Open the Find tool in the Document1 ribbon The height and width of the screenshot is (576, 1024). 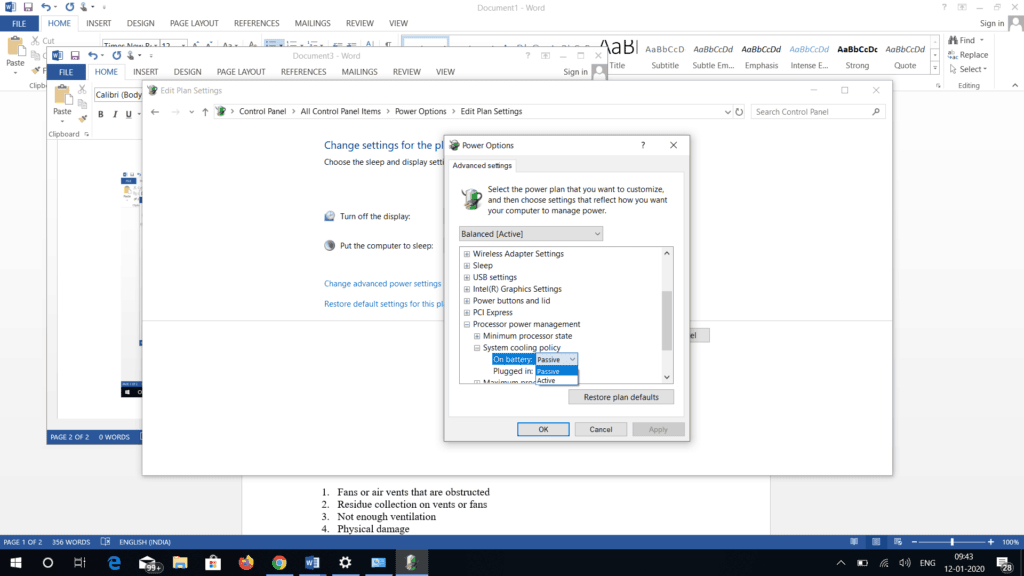(966, 40)
